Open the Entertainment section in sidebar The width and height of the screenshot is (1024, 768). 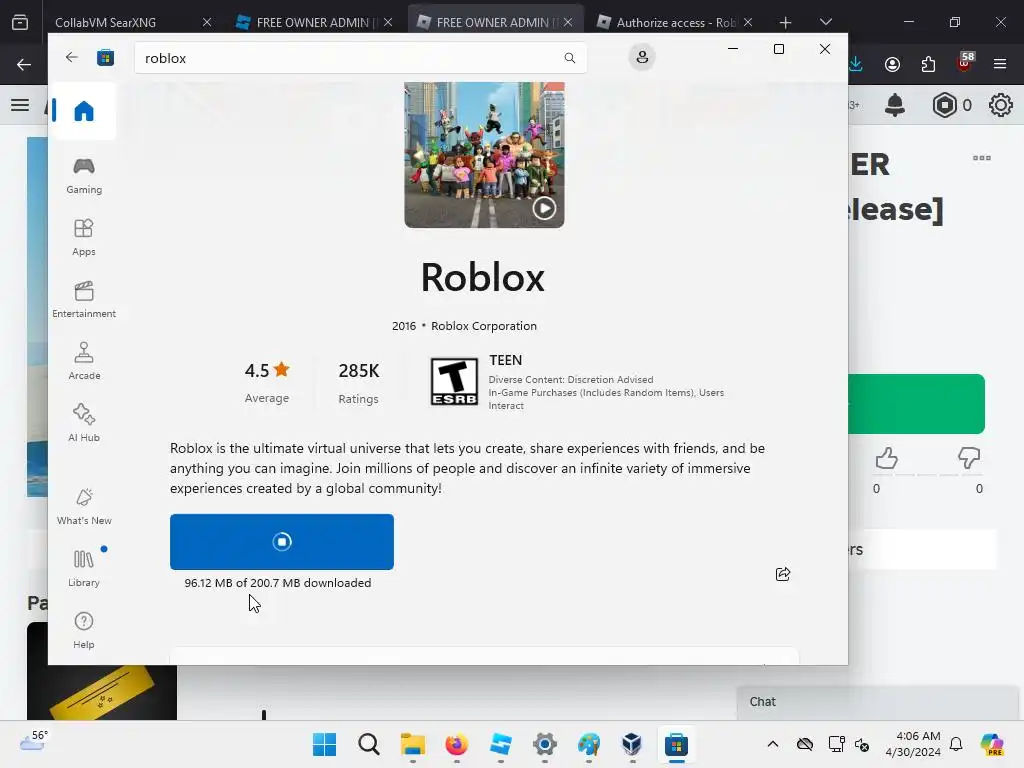coord(84,300)
